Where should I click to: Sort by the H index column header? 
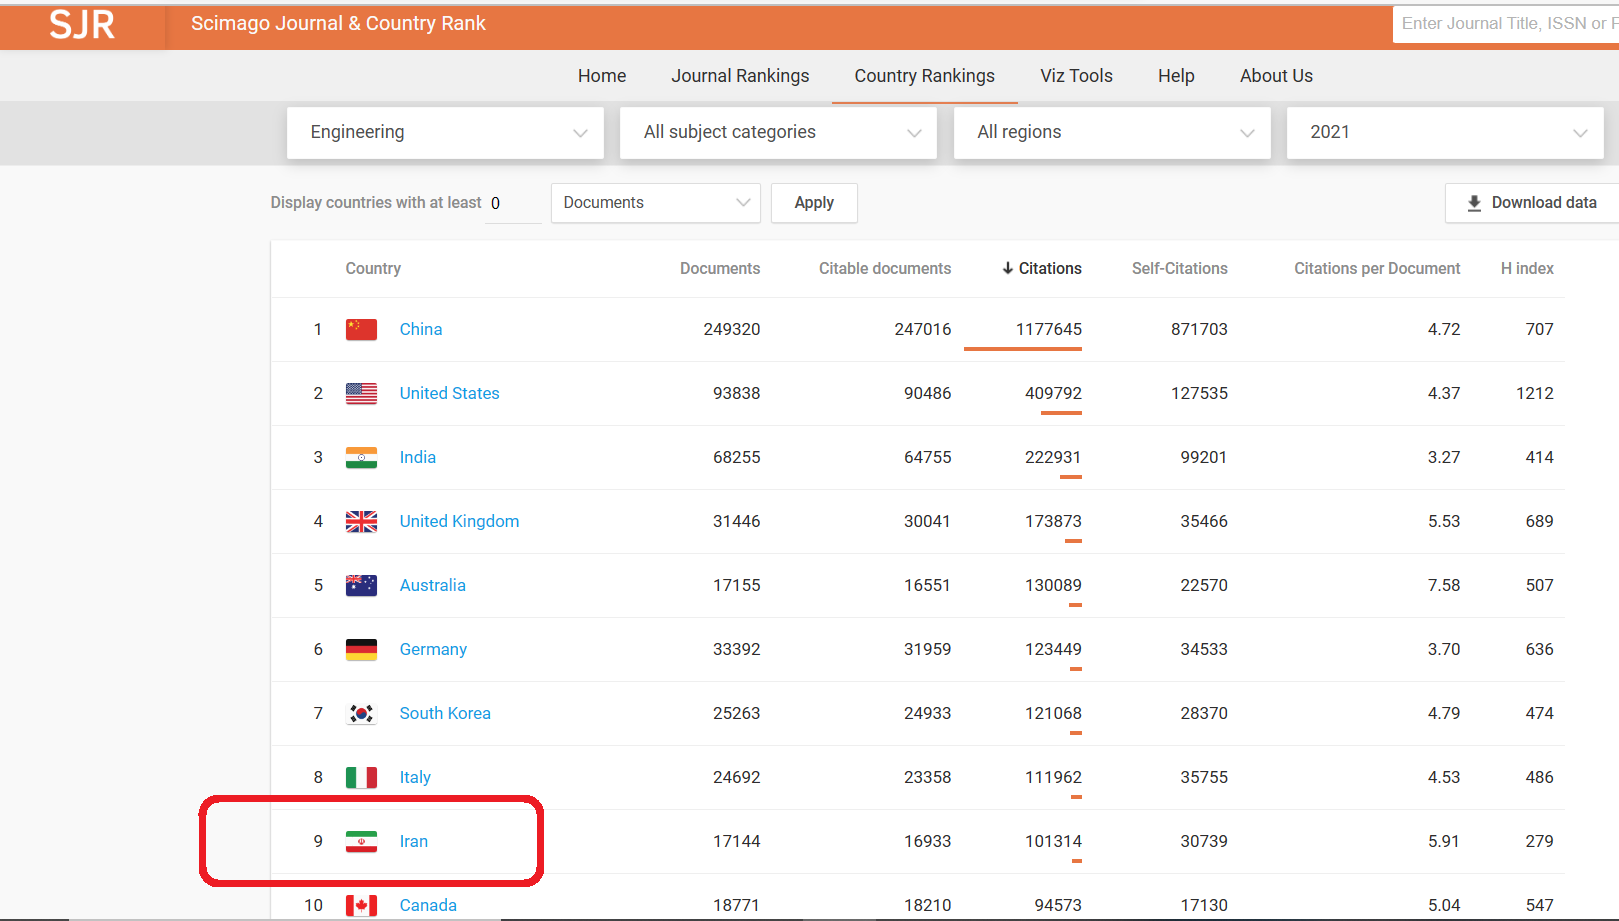point(1527,268)
